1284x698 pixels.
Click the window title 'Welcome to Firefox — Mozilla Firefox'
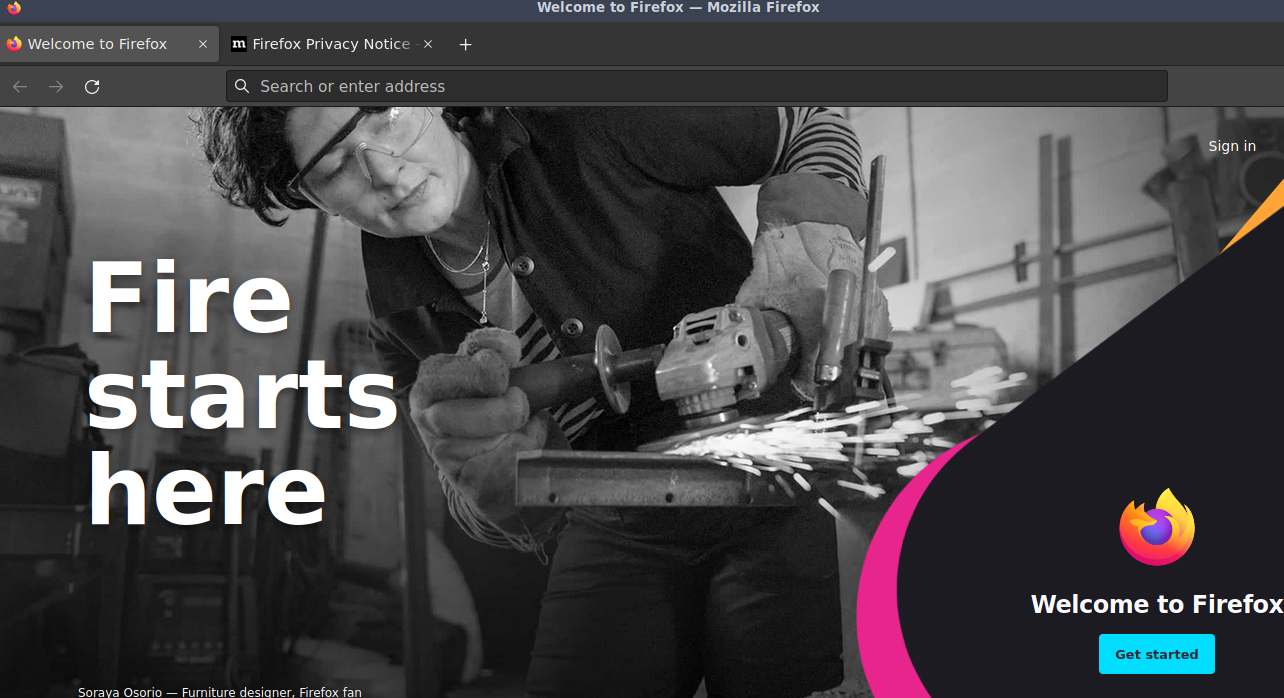click(x=678, y=8)
